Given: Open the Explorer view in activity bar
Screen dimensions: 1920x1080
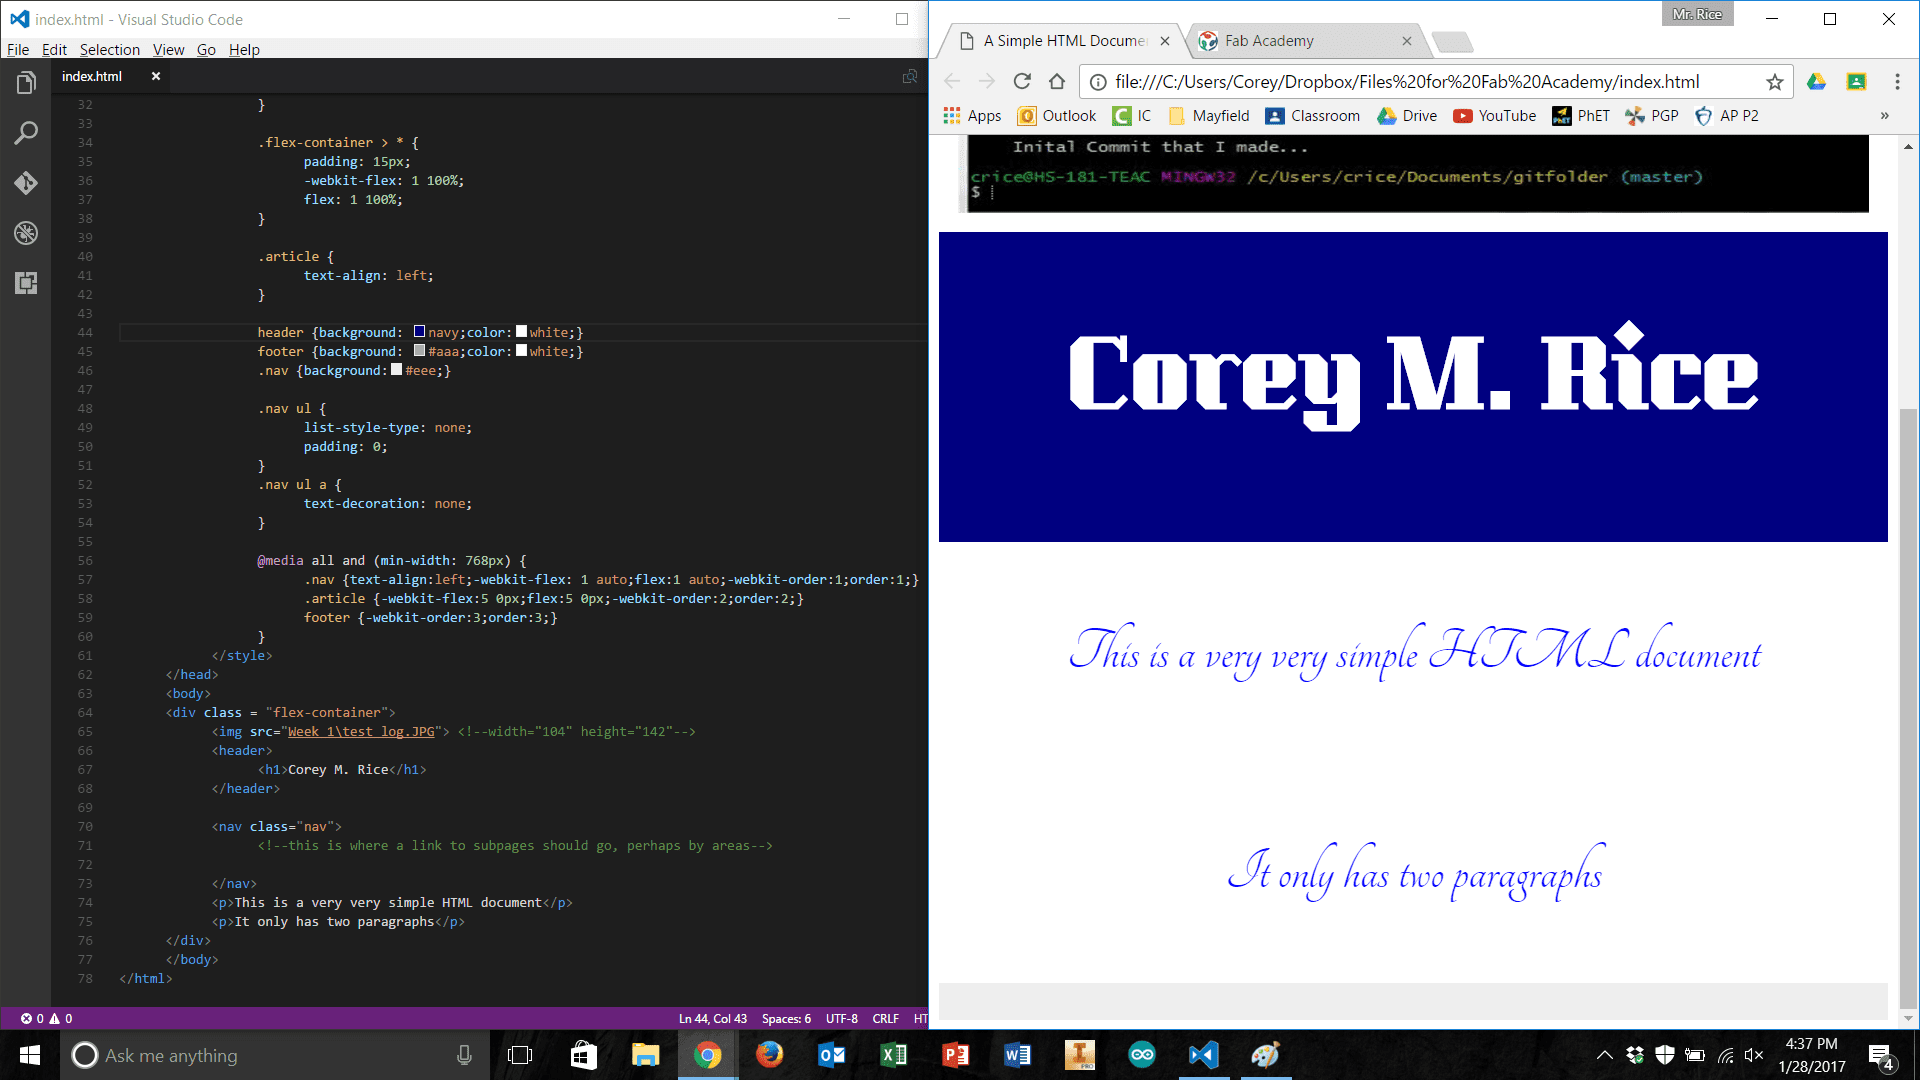Looking at the screenshot, I should (26, 83).
